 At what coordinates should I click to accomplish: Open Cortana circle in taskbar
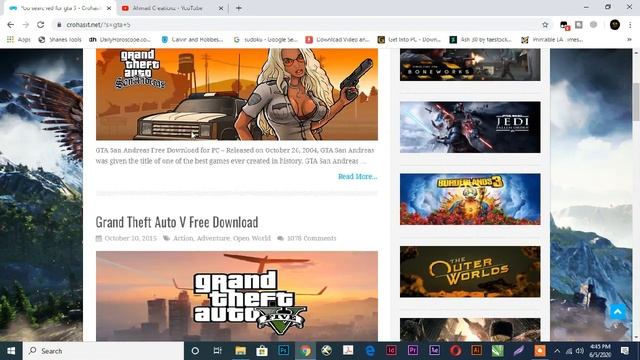195,351
